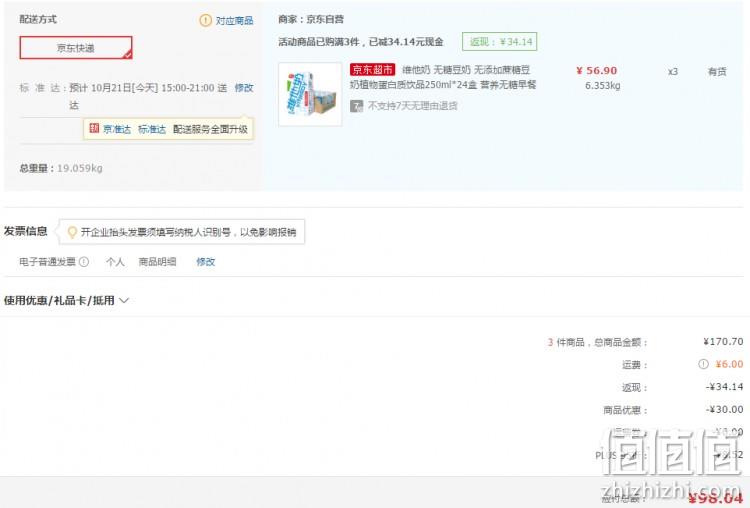Click the 运费 ¥6.00 amount
This screenshot has width=750, height=508.
(x=729, y=364)
